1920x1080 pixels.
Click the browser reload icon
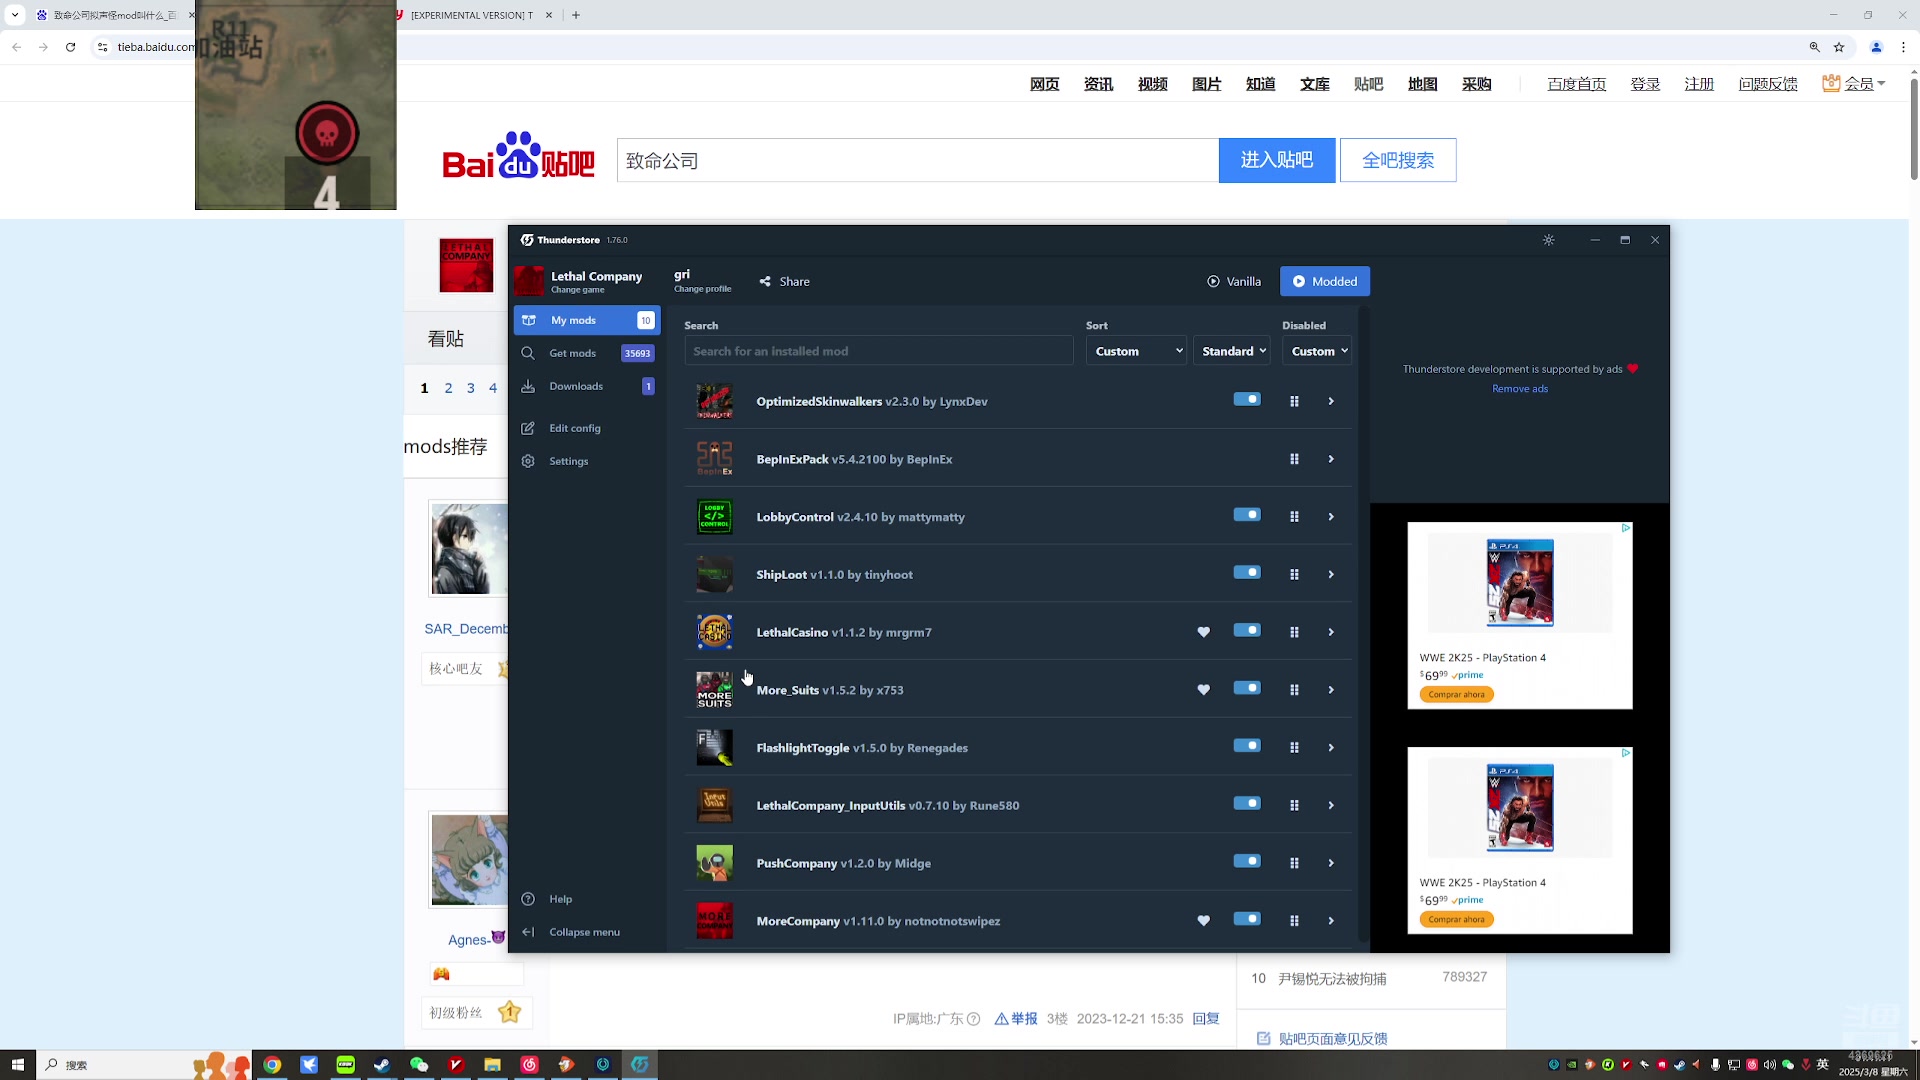(70, 47)
